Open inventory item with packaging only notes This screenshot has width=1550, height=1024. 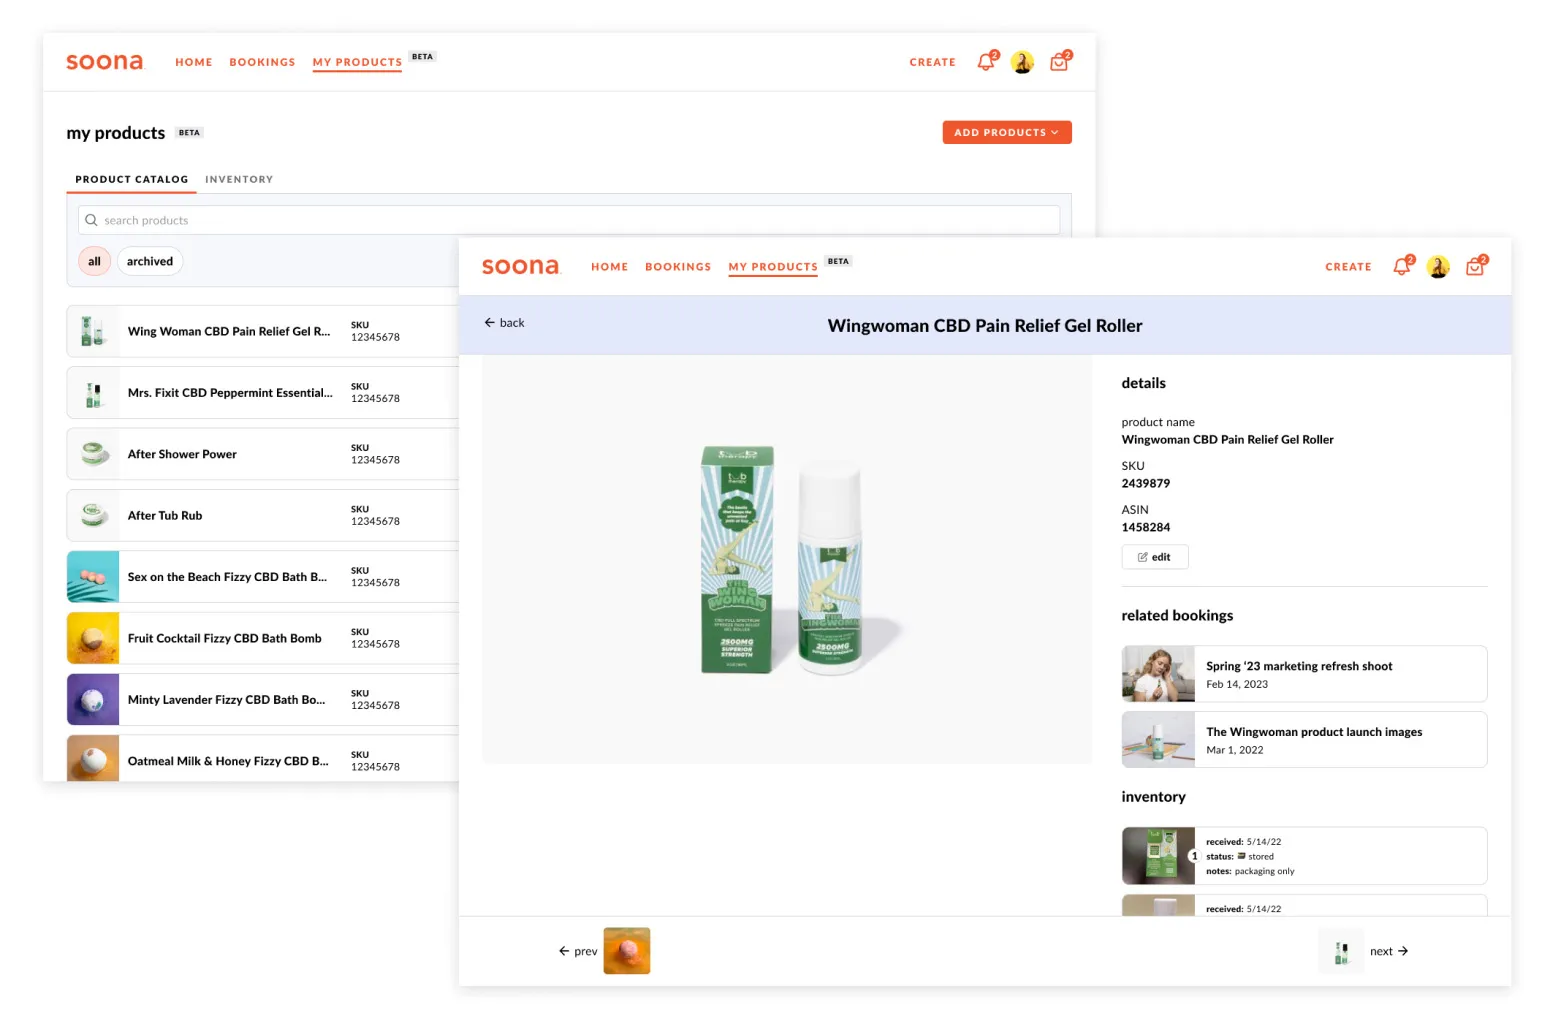(x=1304, y=856)
